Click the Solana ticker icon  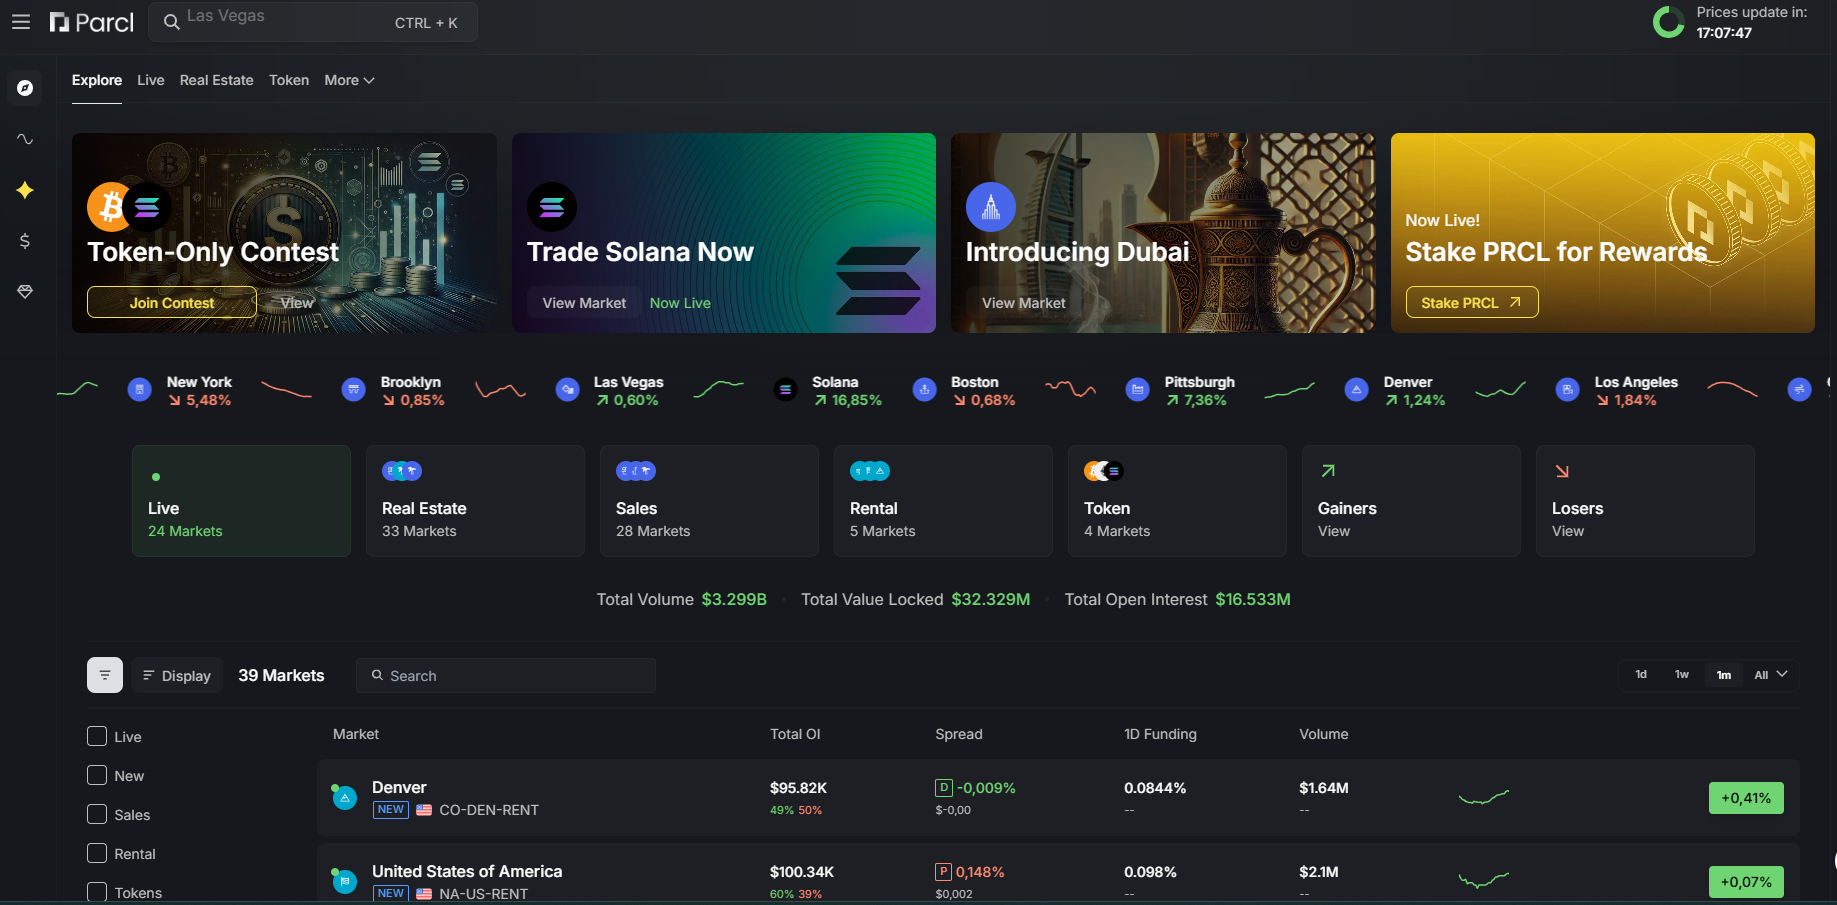click(786, 390)
